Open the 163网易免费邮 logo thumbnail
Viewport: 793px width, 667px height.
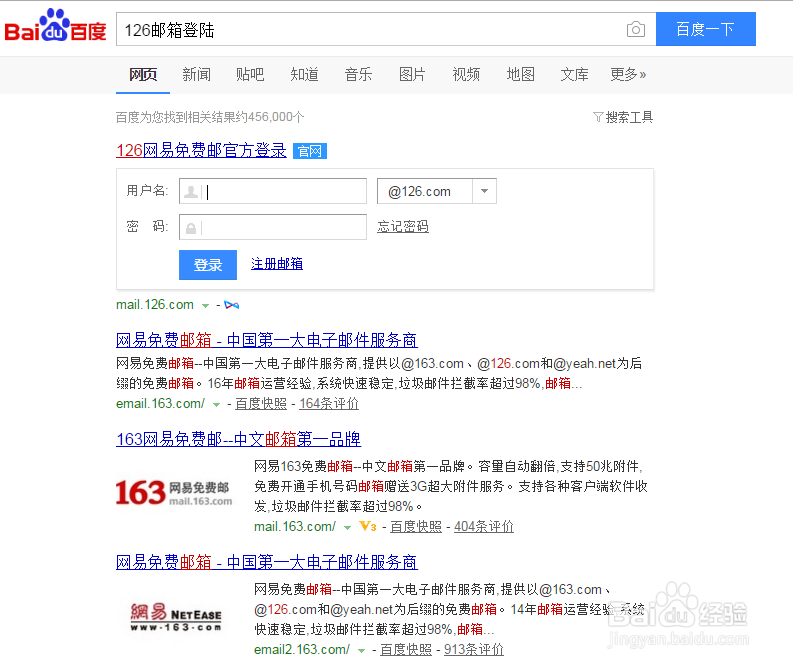[173, 493]
